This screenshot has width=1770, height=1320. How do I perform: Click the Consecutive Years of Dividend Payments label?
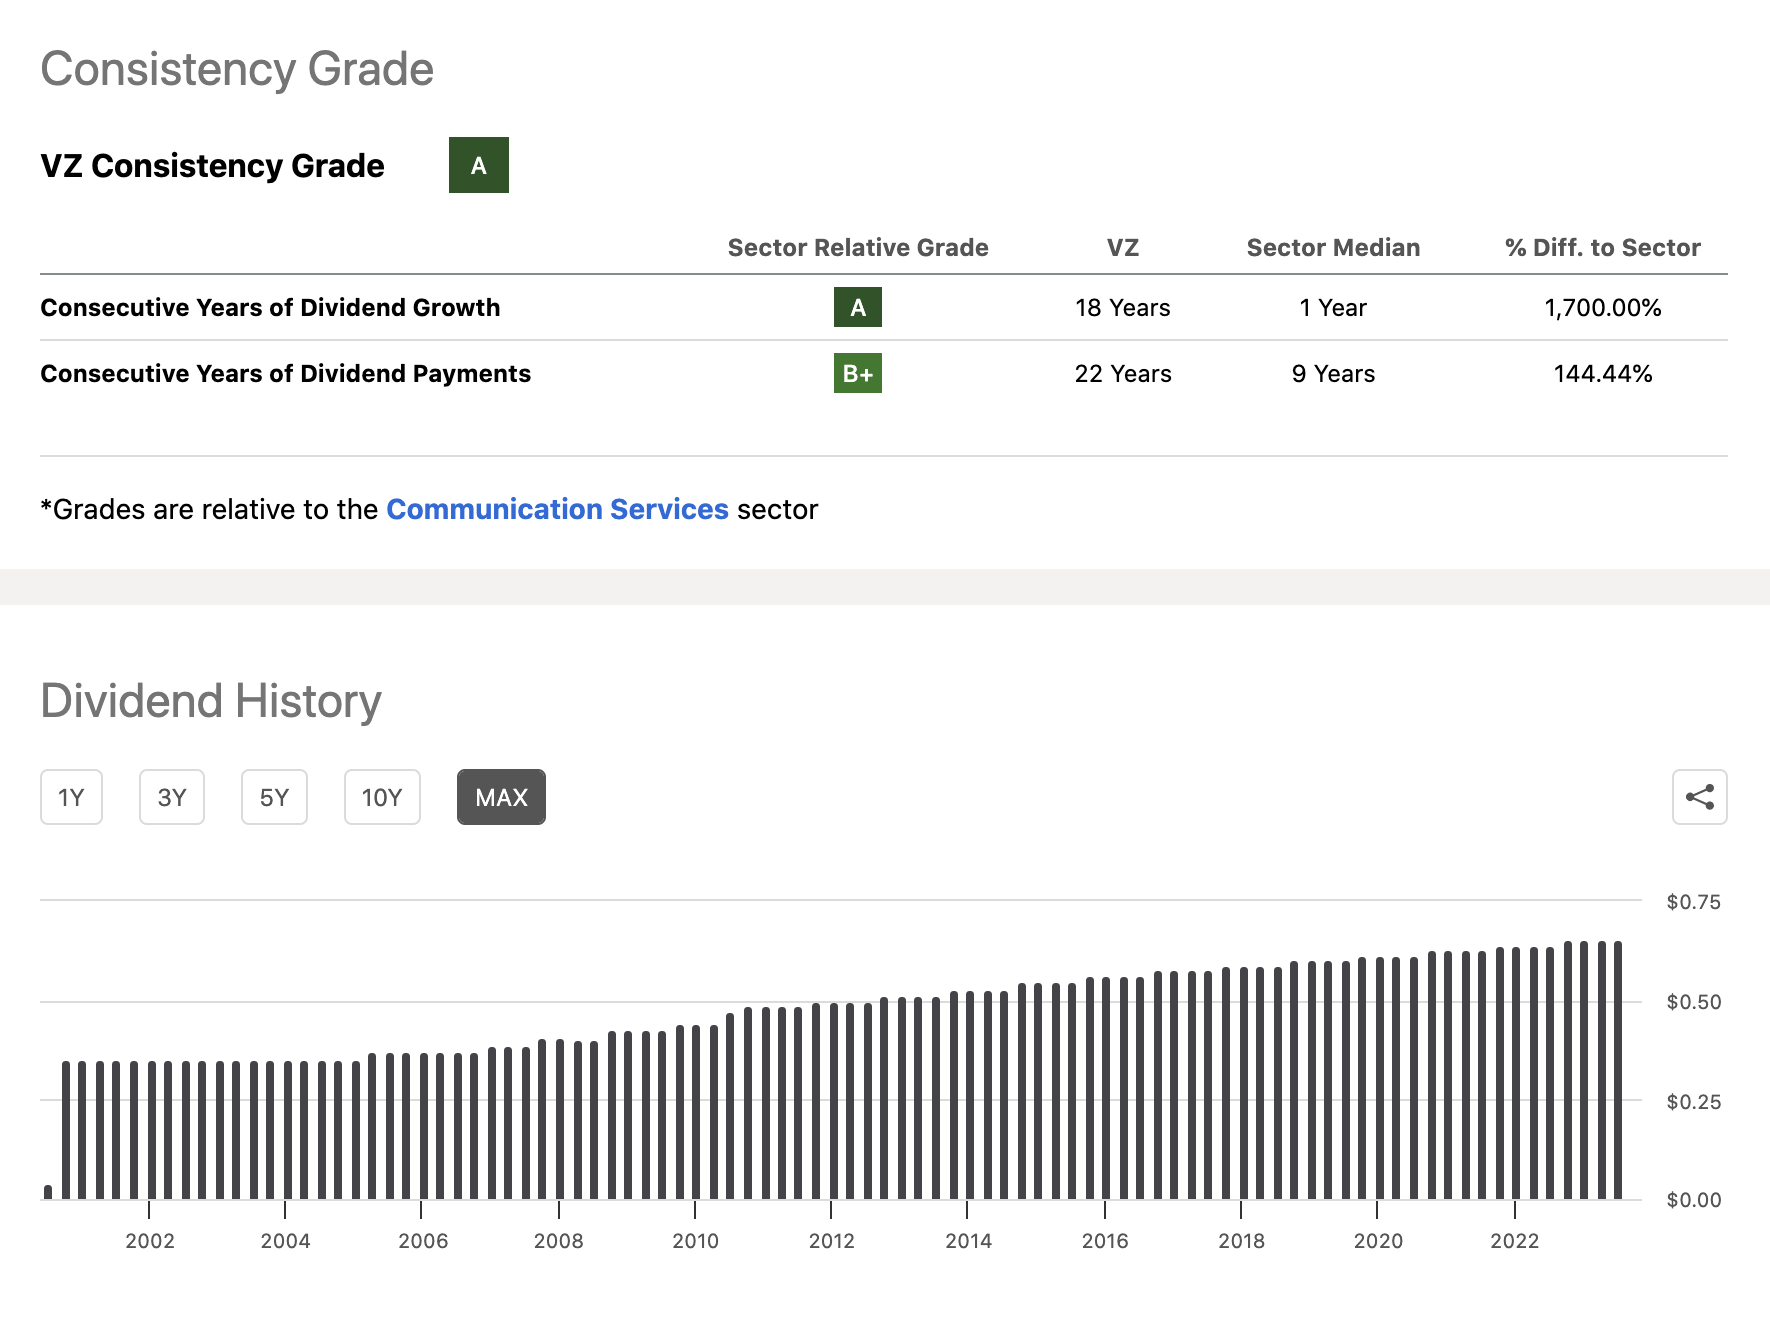(285, 373)
